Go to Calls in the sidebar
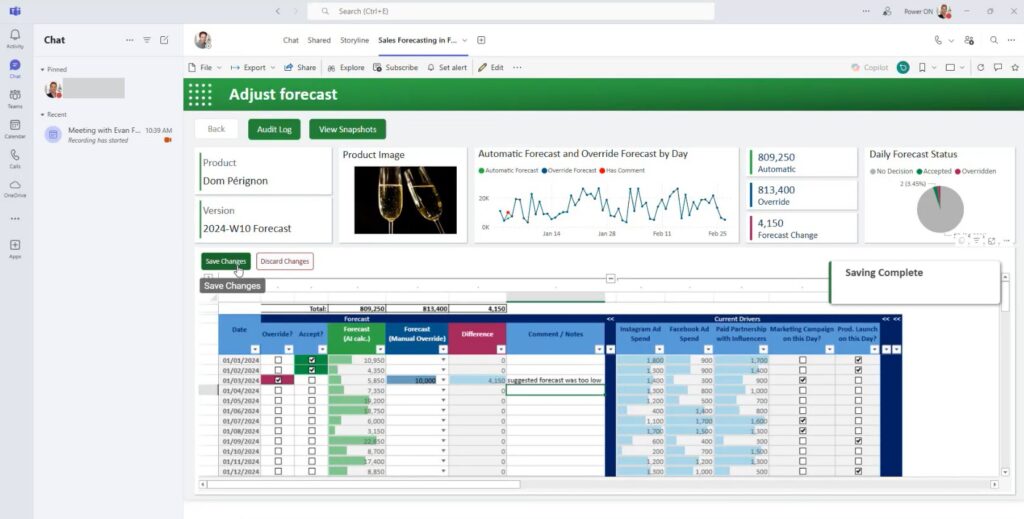The width and height of the screenshot is (1024, 519). [15, 157]
